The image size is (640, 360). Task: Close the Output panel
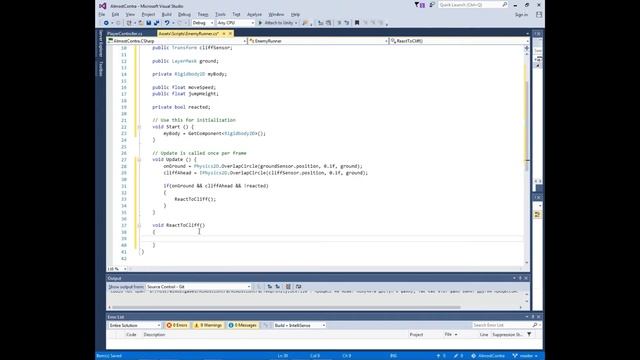pos(526,278)
